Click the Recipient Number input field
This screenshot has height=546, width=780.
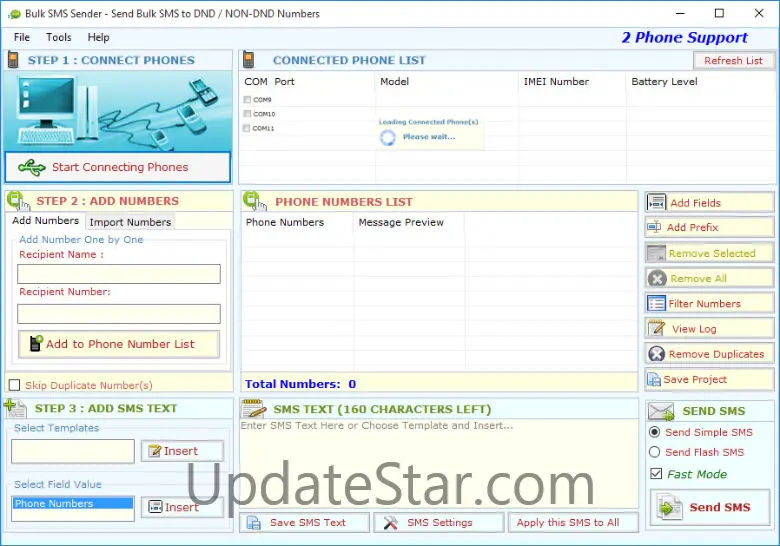click(x=118, y=314)
